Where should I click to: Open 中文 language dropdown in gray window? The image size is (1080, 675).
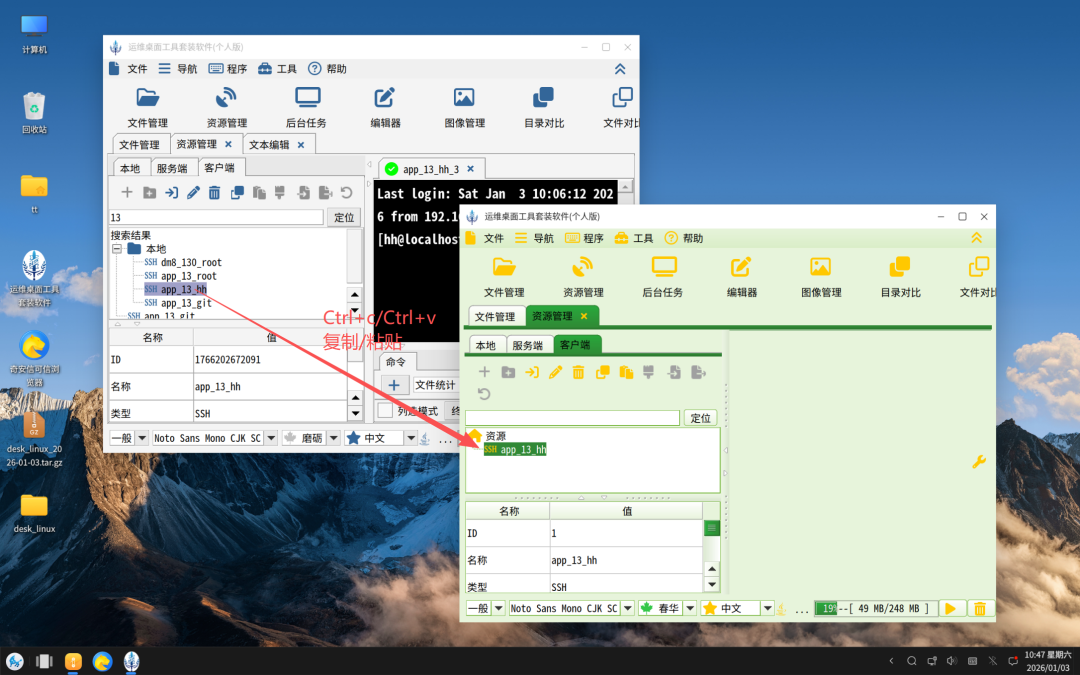[411, 438]
